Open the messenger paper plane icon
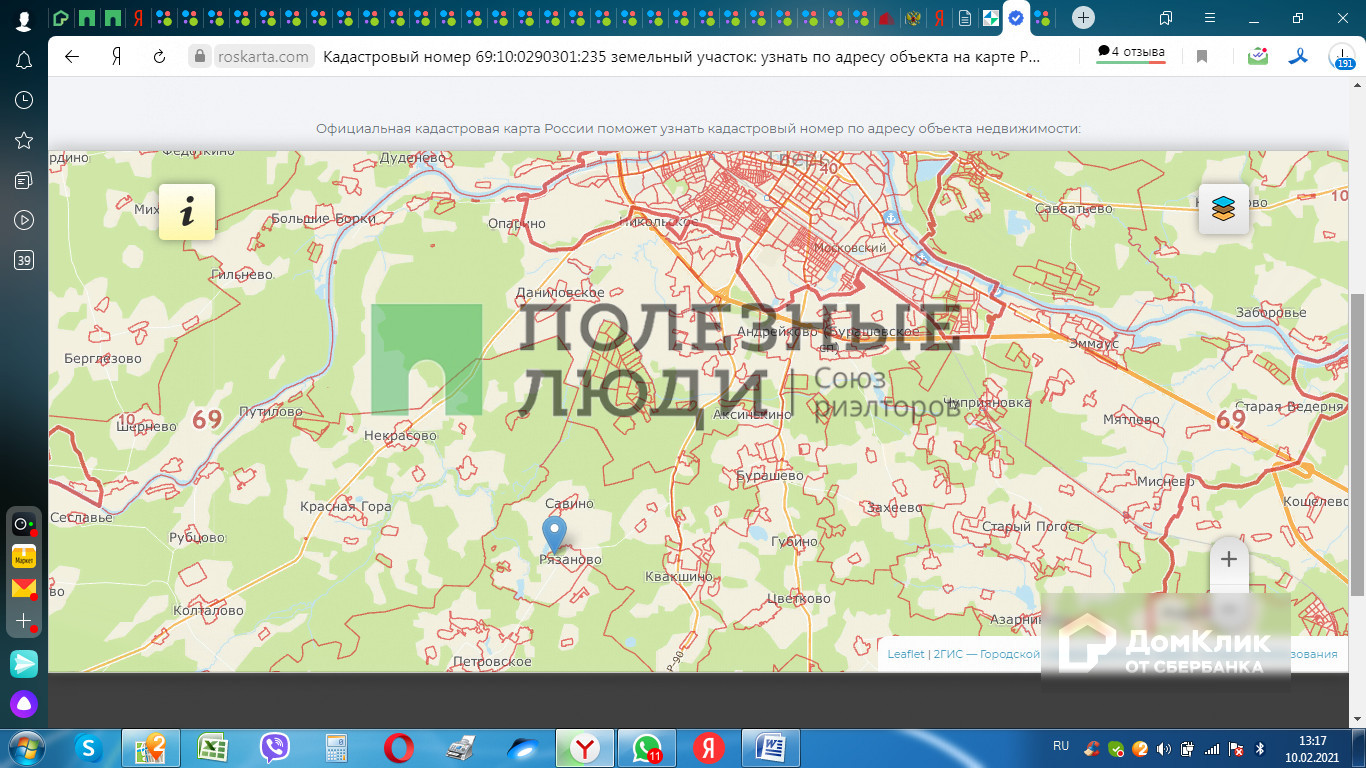 pos(24,663)
